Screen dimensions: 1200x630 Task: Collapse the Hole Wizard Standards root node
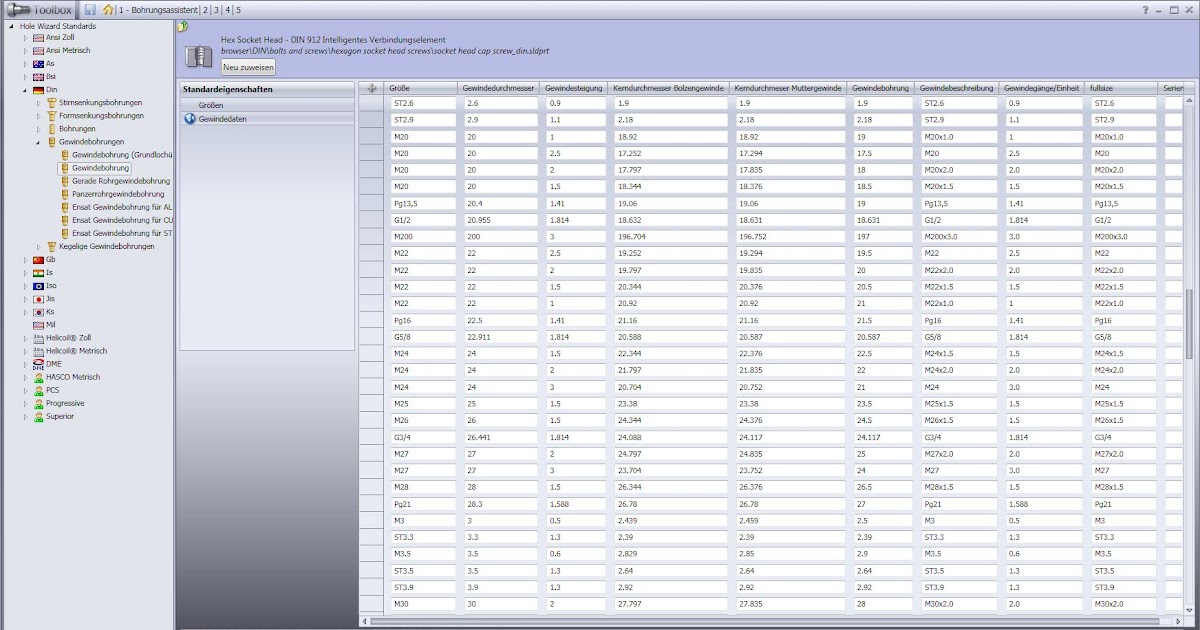pyautogui.click(x=11, y=26)
